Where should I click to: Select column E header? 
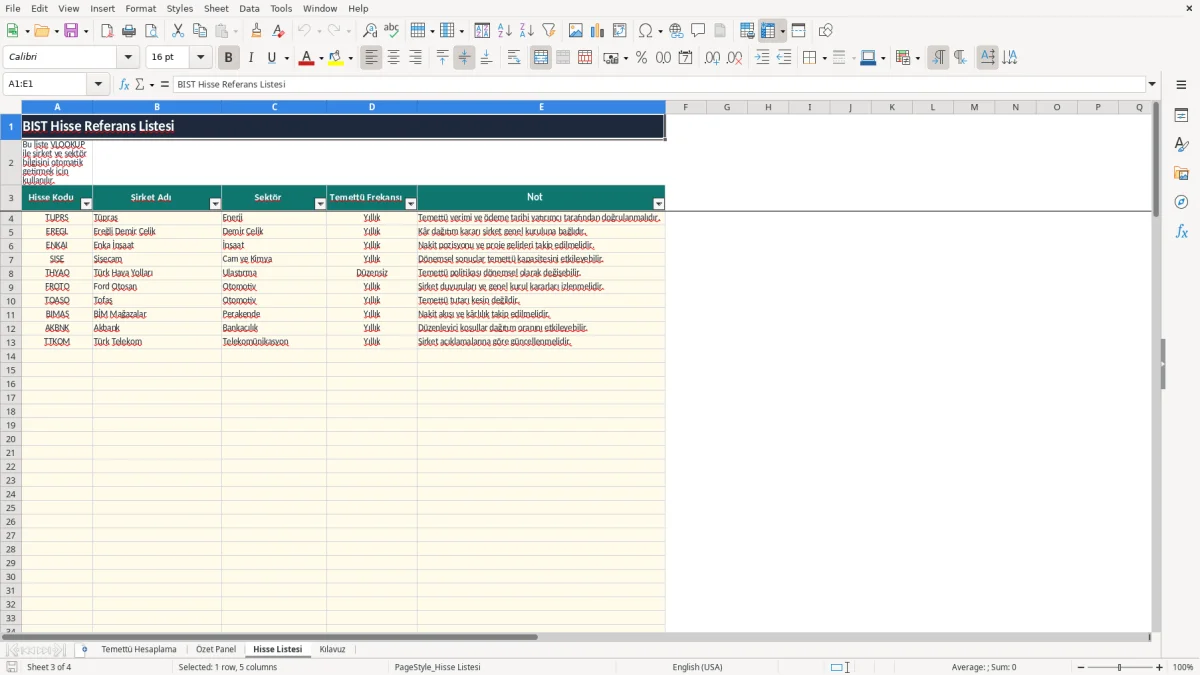(541, 107)
